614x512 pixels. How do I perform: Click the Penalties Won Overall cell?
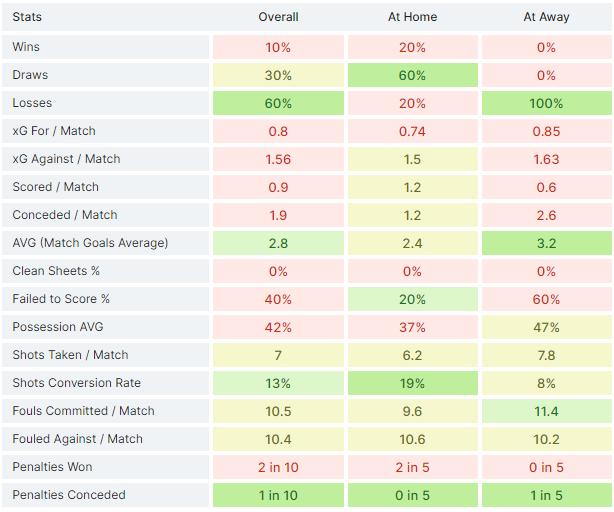pos(278,467)
